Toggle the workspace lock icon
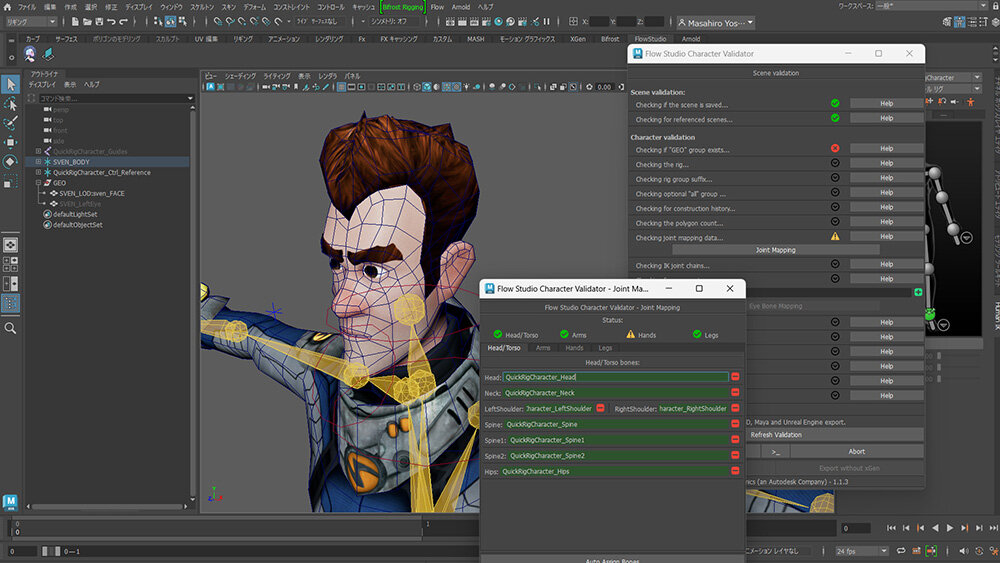 click(x=994, y=6)
